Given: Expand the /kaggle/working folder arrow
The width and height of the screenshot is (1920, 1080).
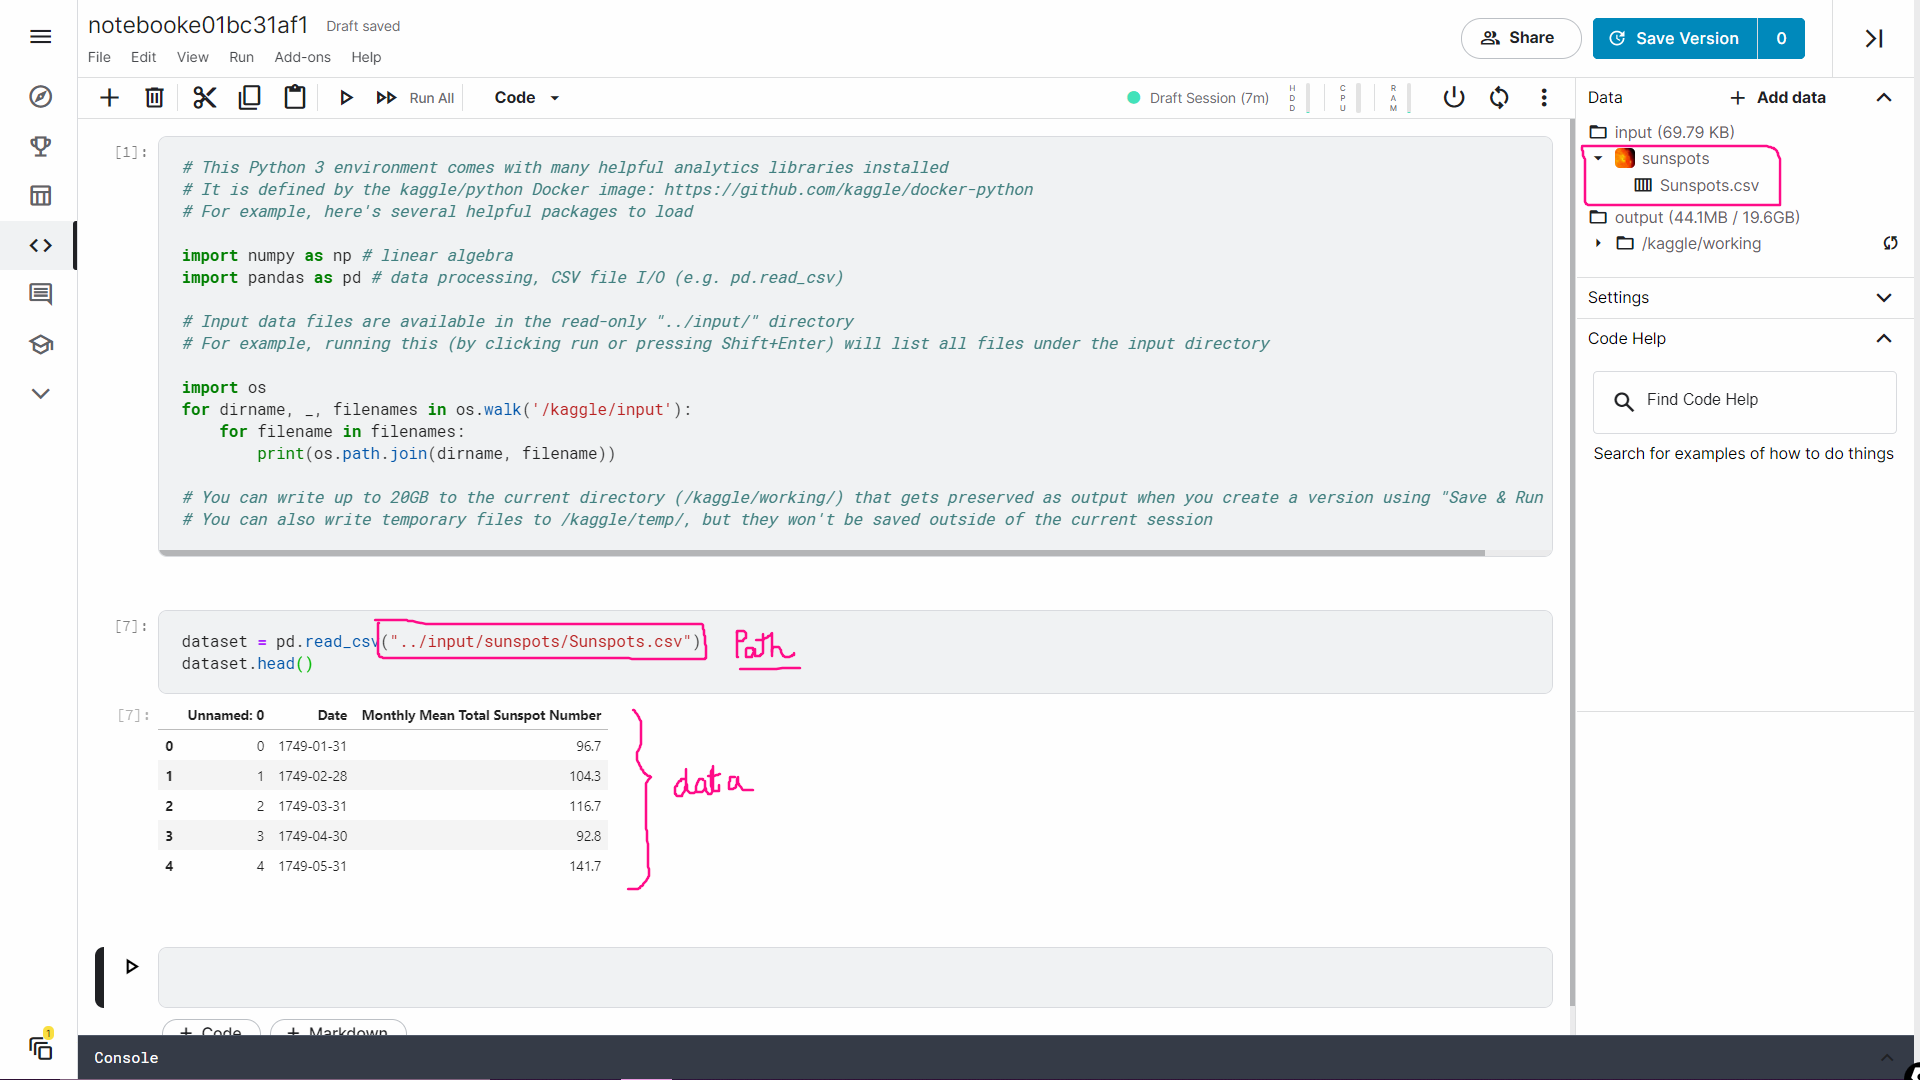Looking at the screenshot, I should [x=1598, y=243].
